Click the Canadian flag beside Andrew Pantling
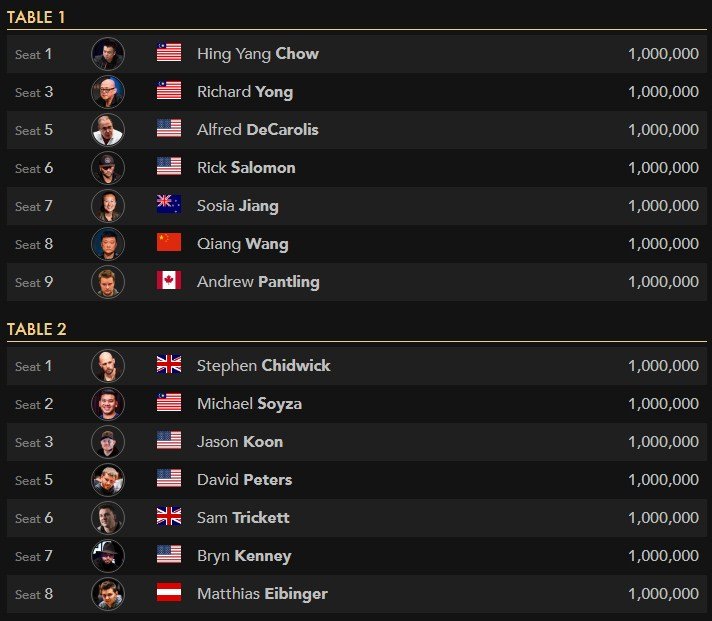712x621 pixels. 169,282
